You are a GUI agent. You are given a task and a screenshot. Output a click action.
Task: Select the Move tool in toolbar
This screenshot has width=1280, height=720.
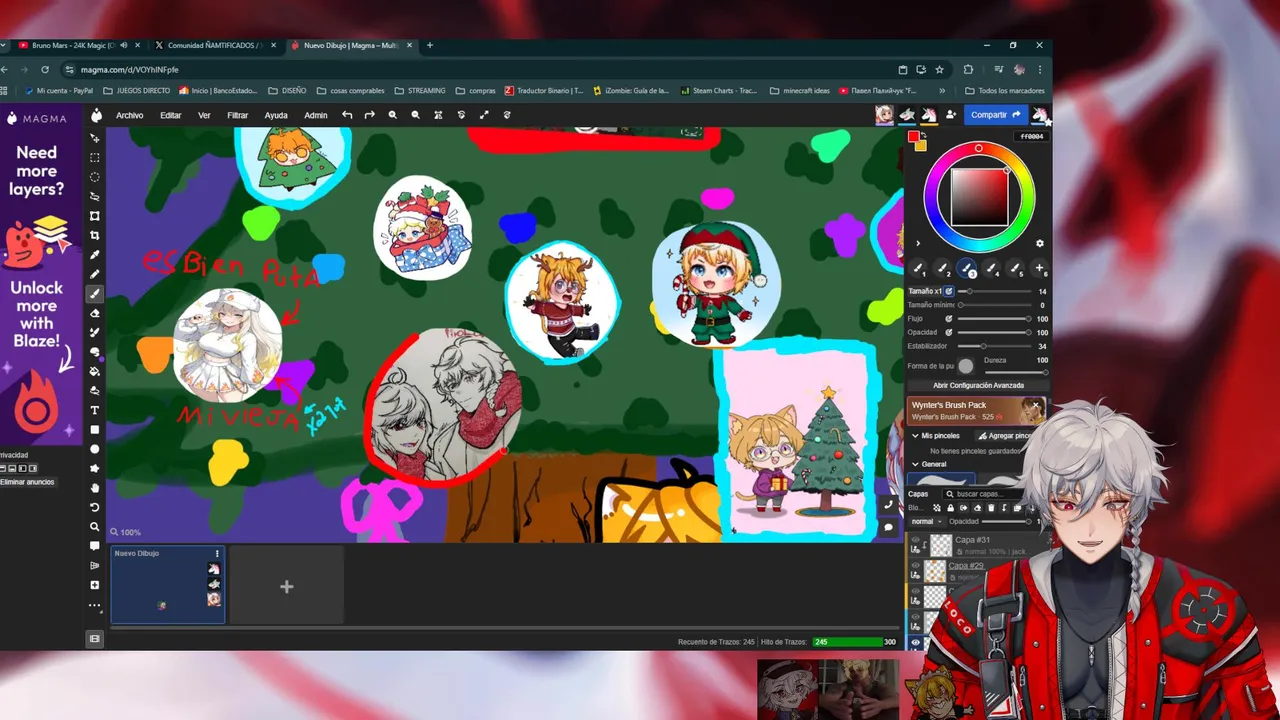click(95, 138)
